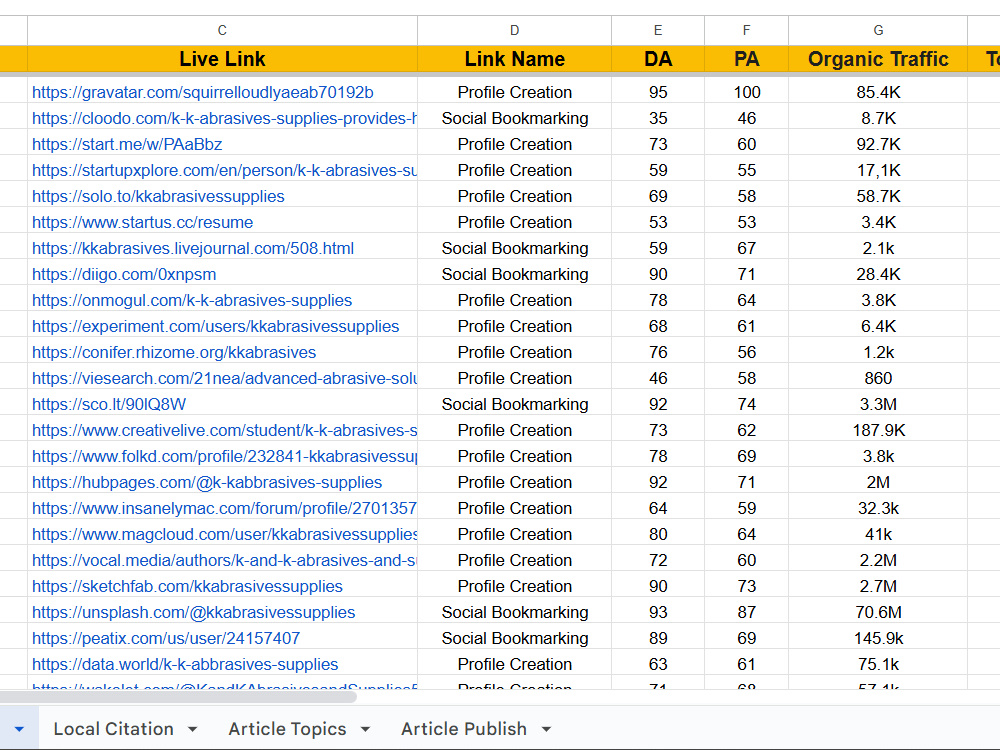Click the horizontal scrollbar thumb

(x=178, y=696)
